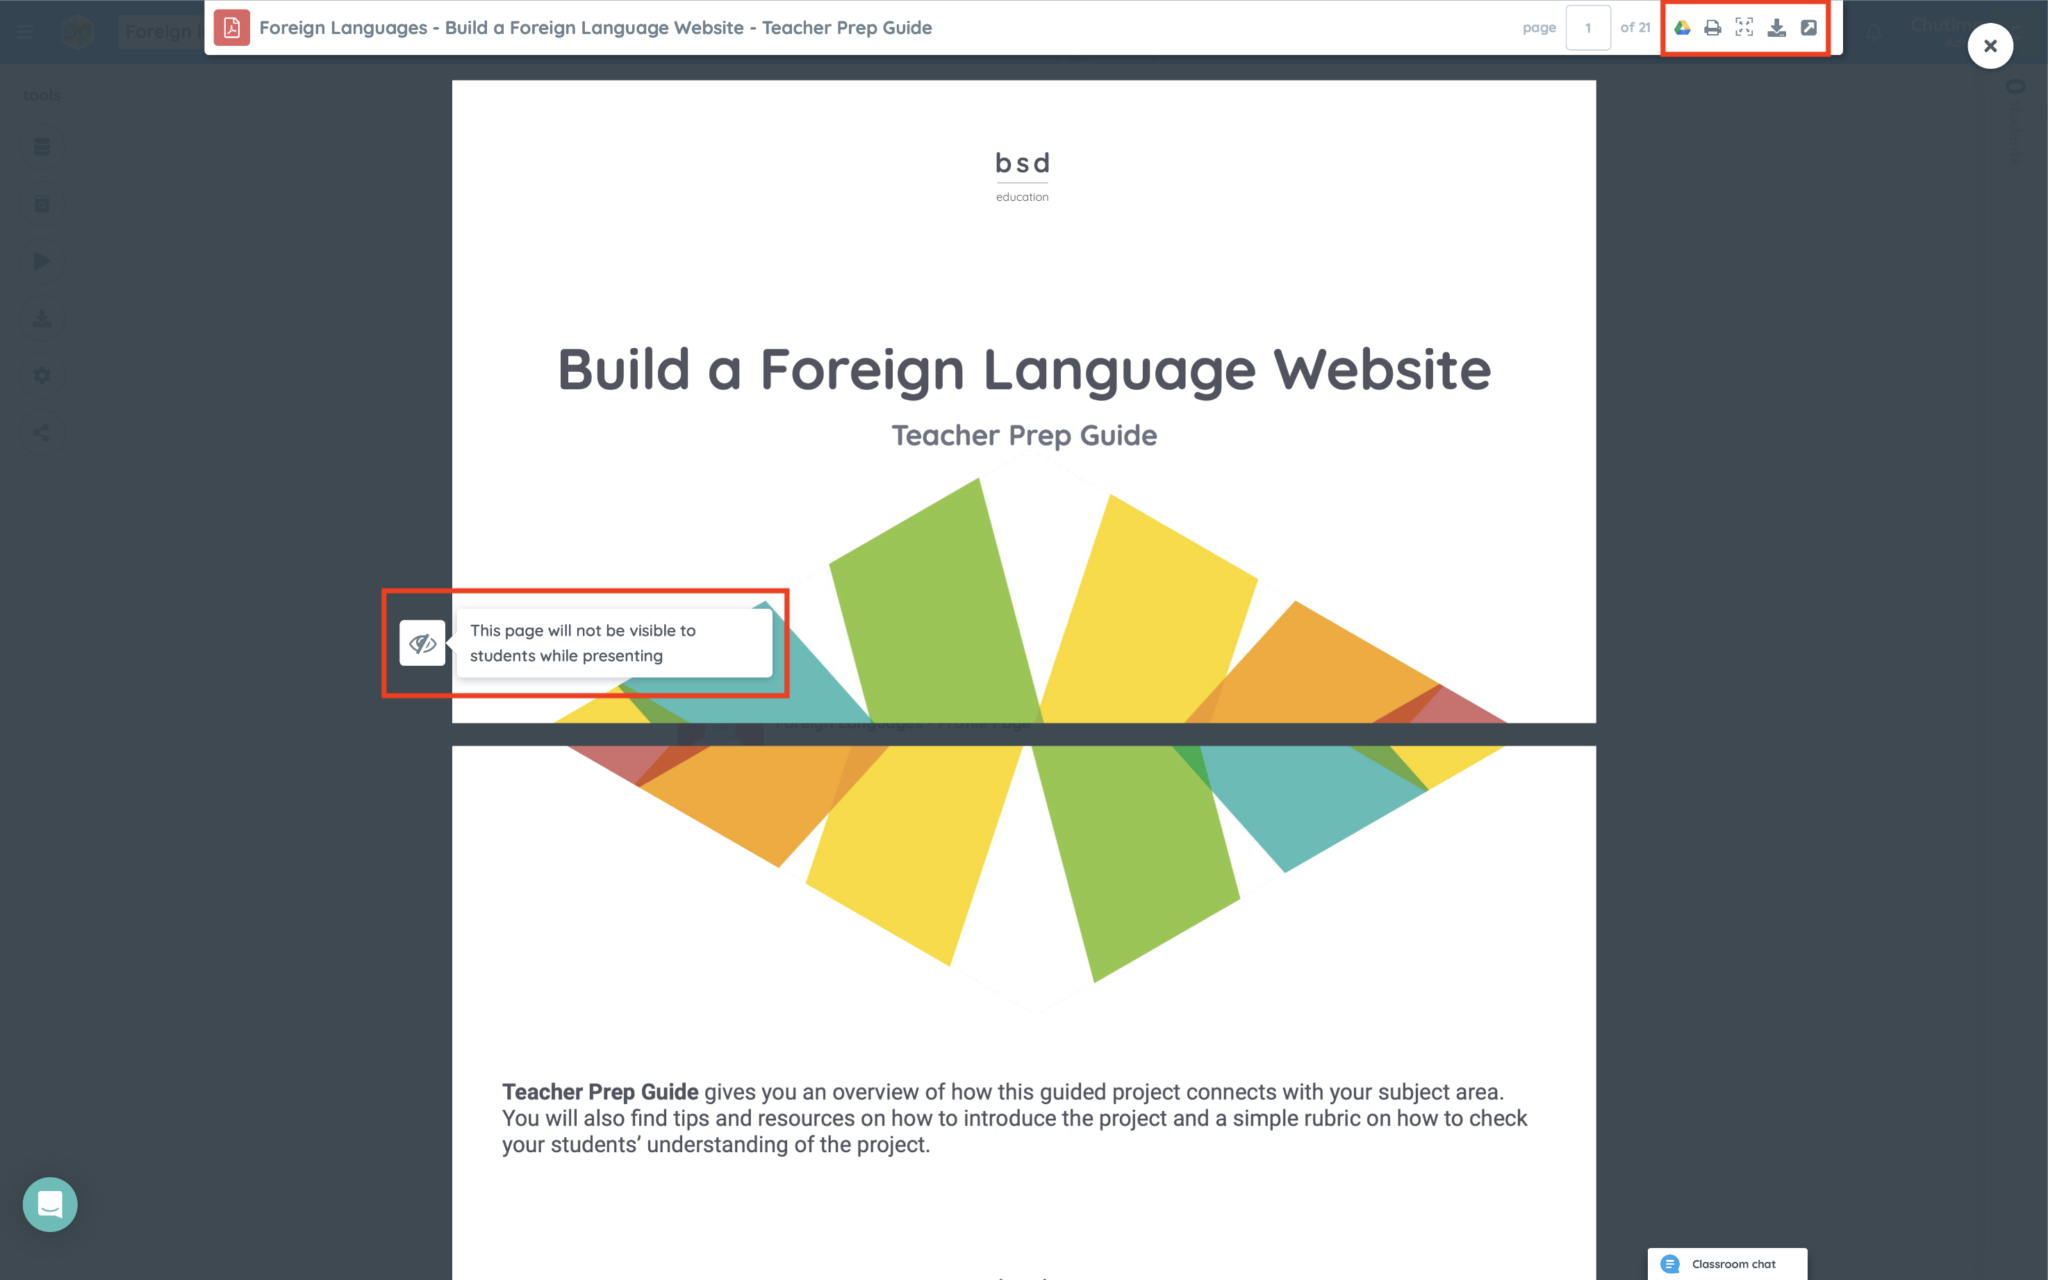The height and width of the screenshot is (1280, 2048).
Task: Start presenting with the Play tool
Action: pos(42,261)
